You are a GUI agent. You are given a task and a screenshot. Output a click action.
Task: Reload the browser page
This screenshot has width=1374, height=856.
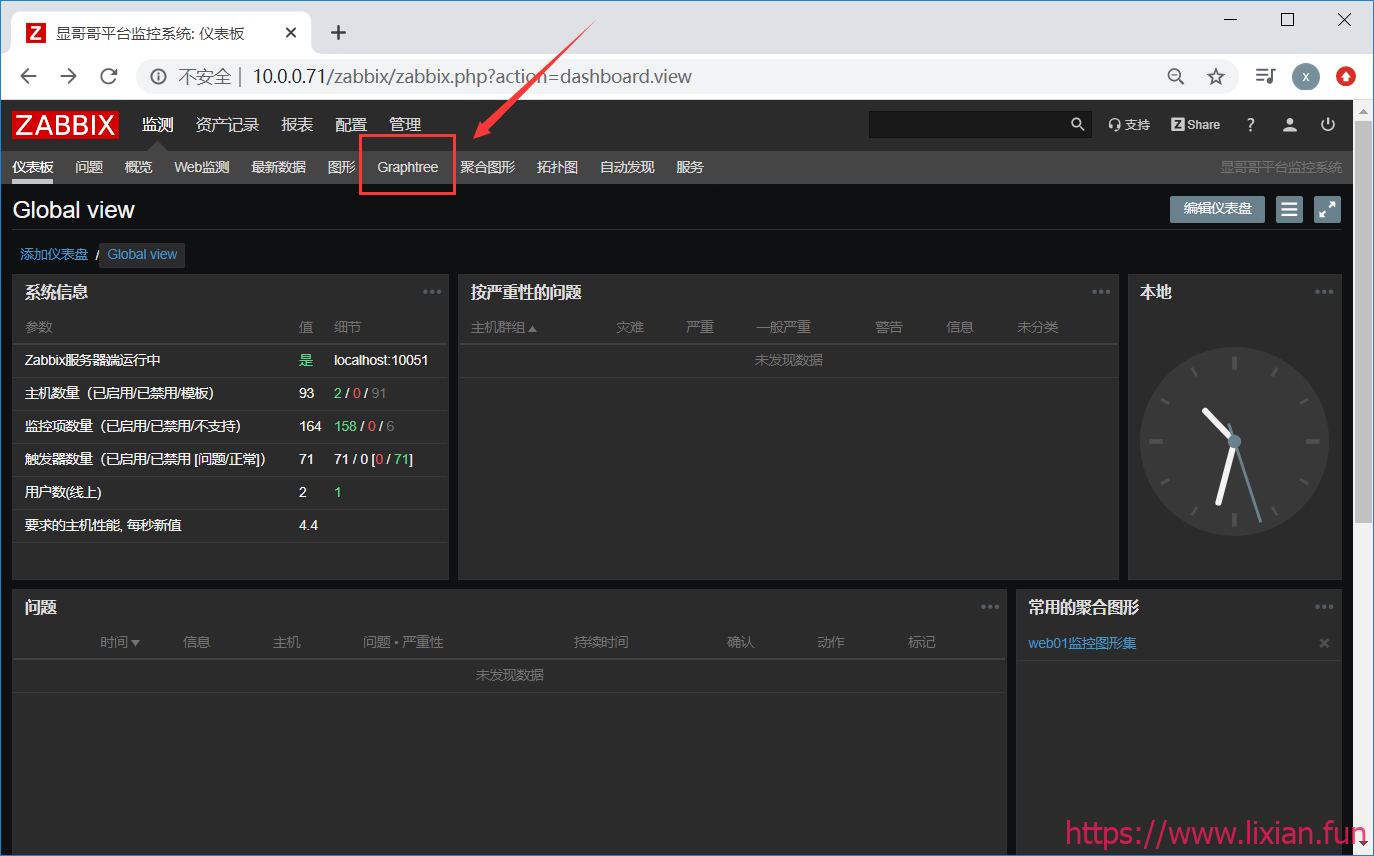coord(109,76)
